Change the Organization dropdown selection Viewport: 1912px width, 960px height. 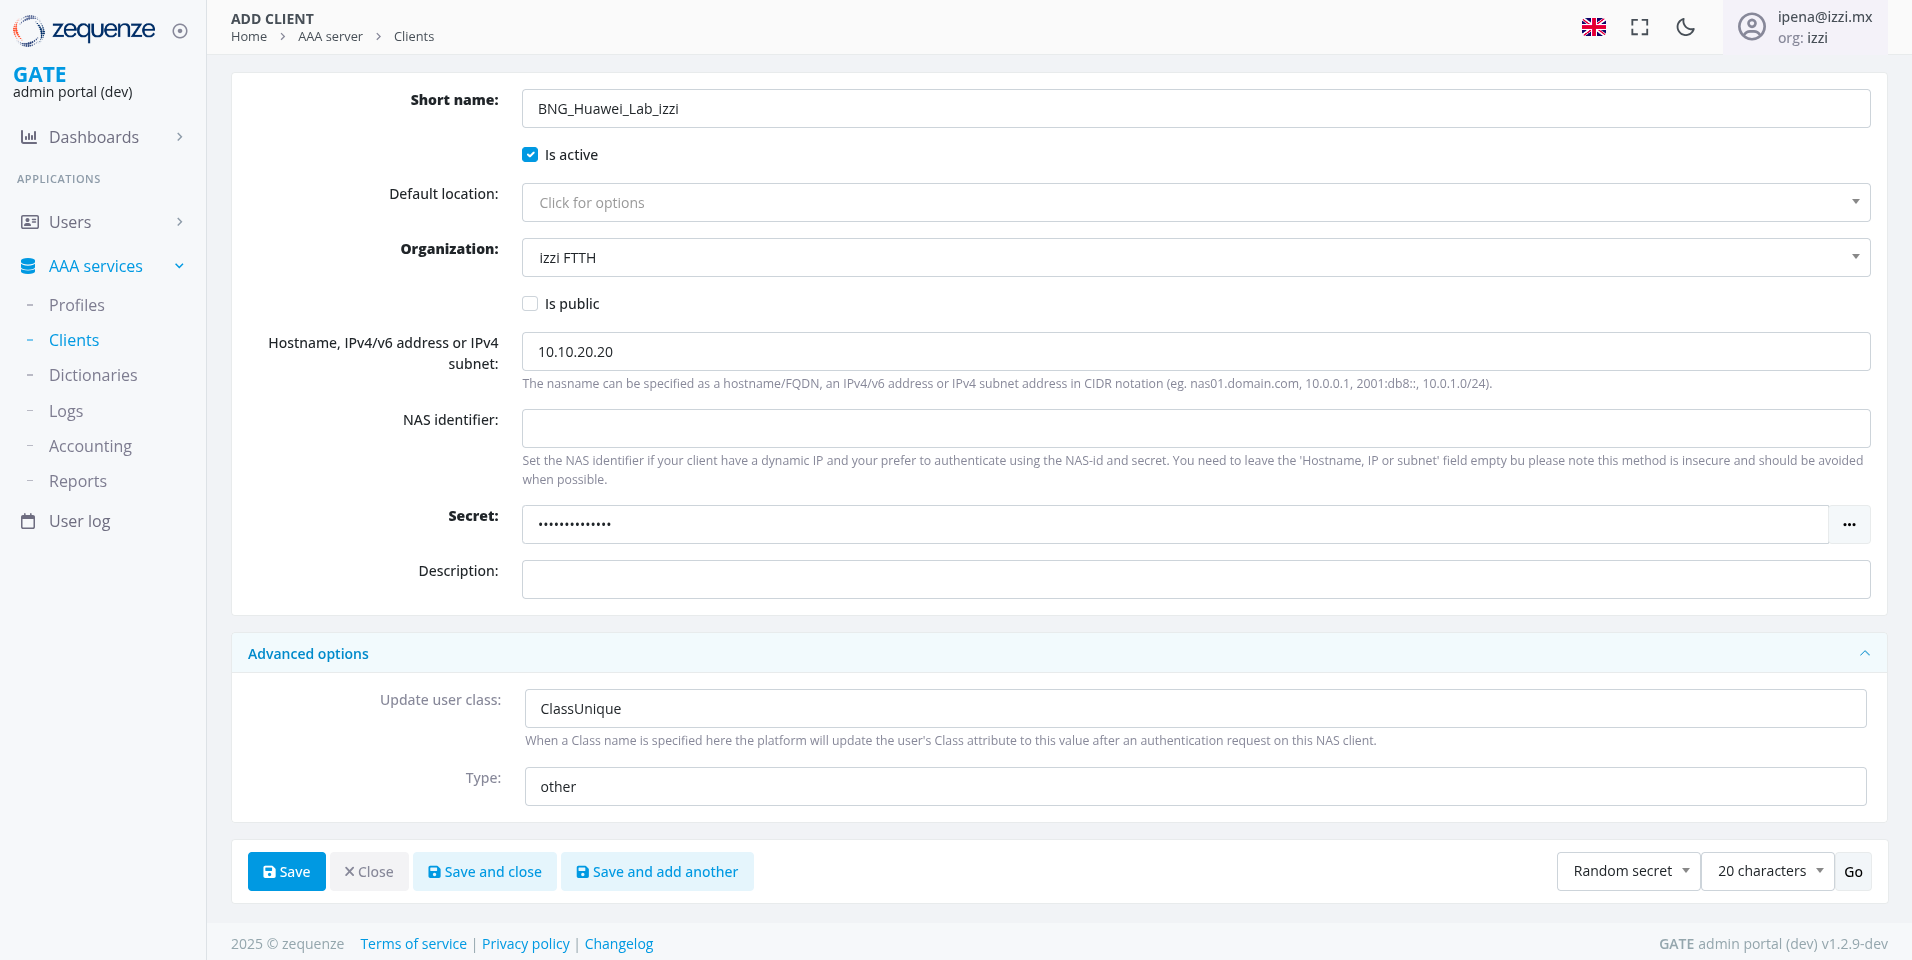pos(1194,257)
